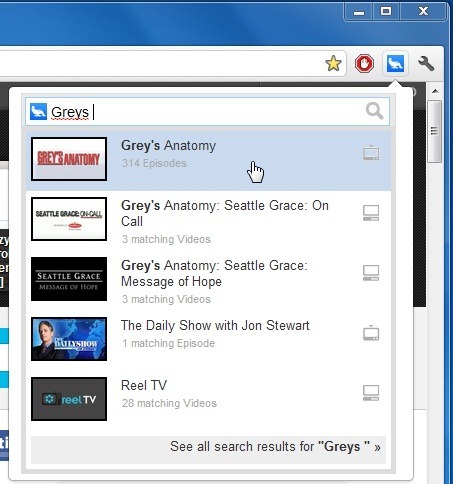Click monitor icon beside Reel TV
The width and height of the screenshot is (453, 484).
(371, 393)
